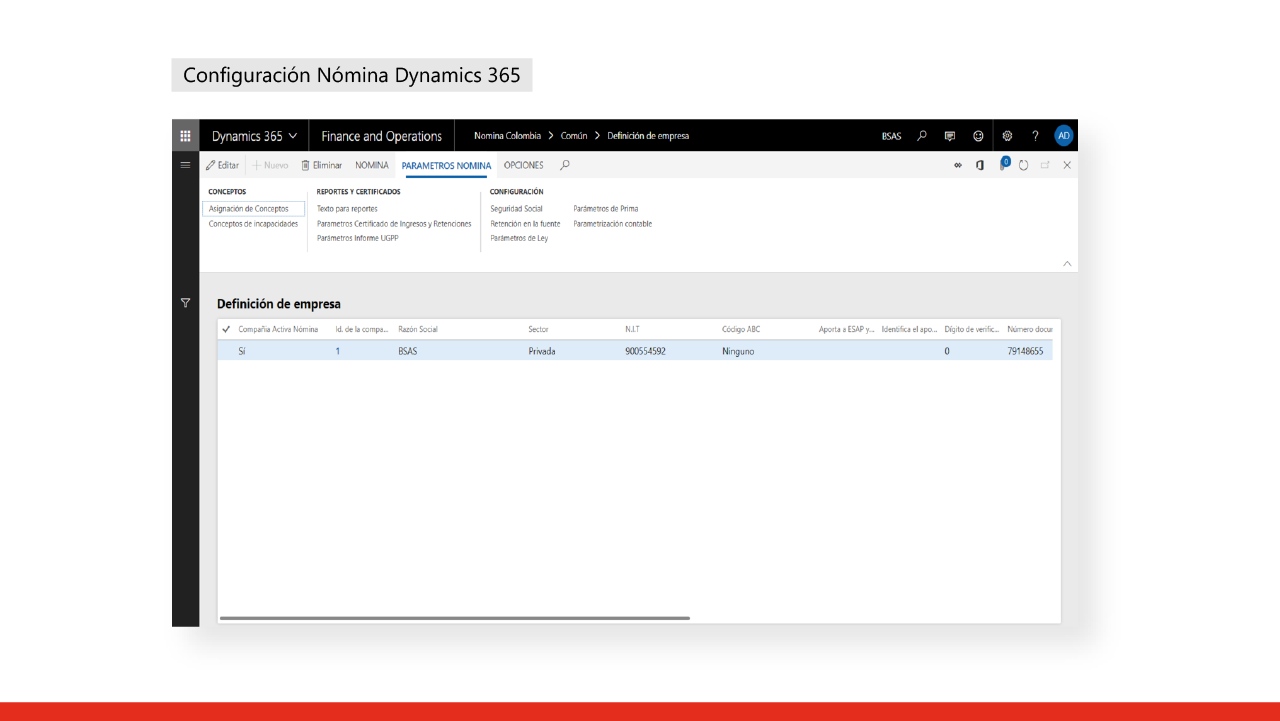Click the 'Privada' Sector cell
The height and width of the screenshot is (721, 1280).
tap(541, 351)
